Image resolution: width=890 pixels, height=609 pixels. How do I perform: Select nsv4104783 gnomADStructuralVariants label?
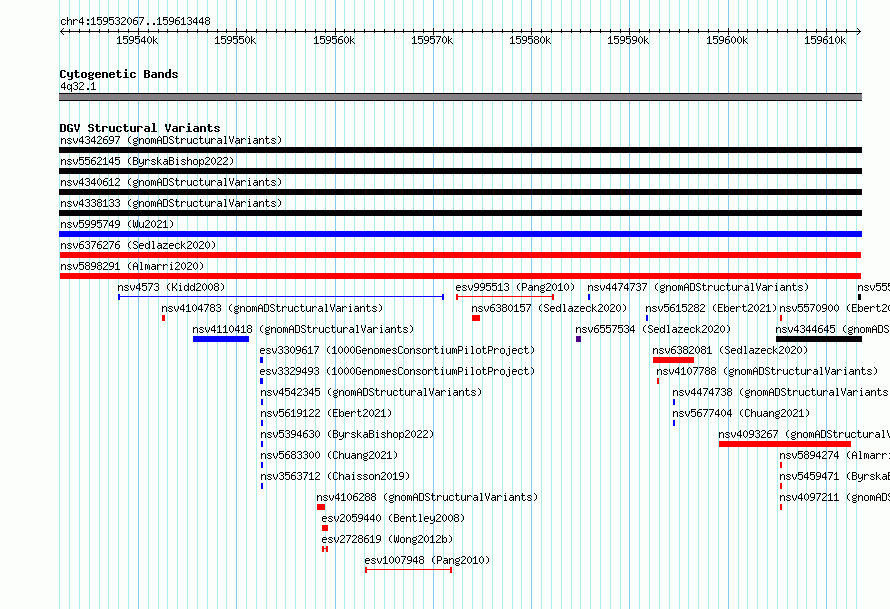point(272,308)
